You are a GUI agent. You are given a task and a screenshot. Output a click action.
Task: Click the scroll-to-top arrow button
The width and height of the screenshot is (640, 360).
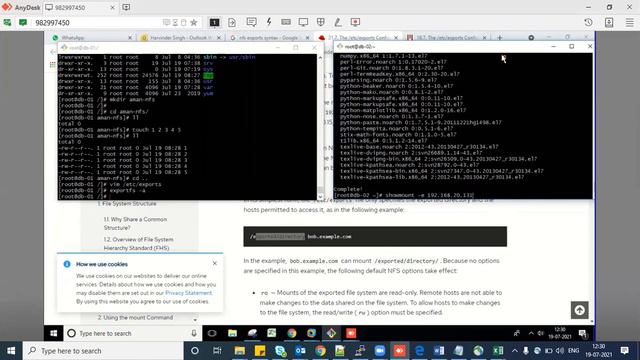point(579,310)
